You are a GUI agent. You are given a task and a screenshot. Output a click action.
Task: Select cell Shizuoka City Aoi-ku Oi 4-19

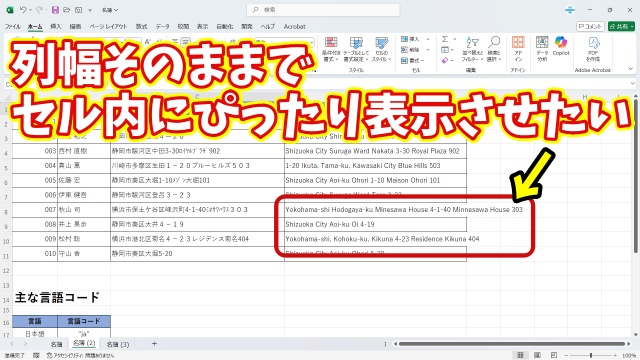376,224
